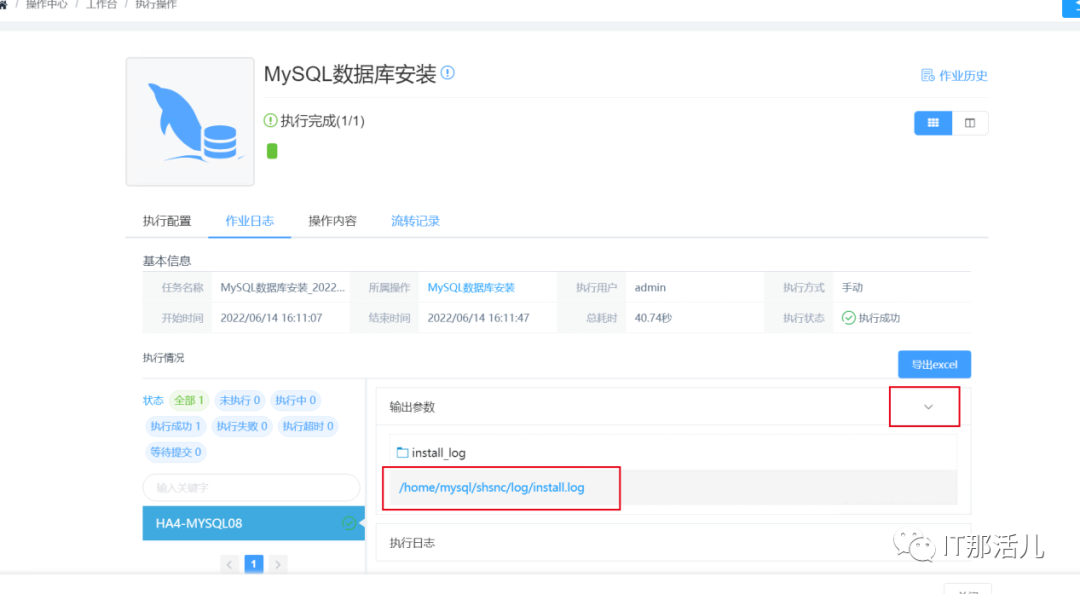Click the install_log folder icon
The image size is (1080, 594).
click(x=402, y=452)
